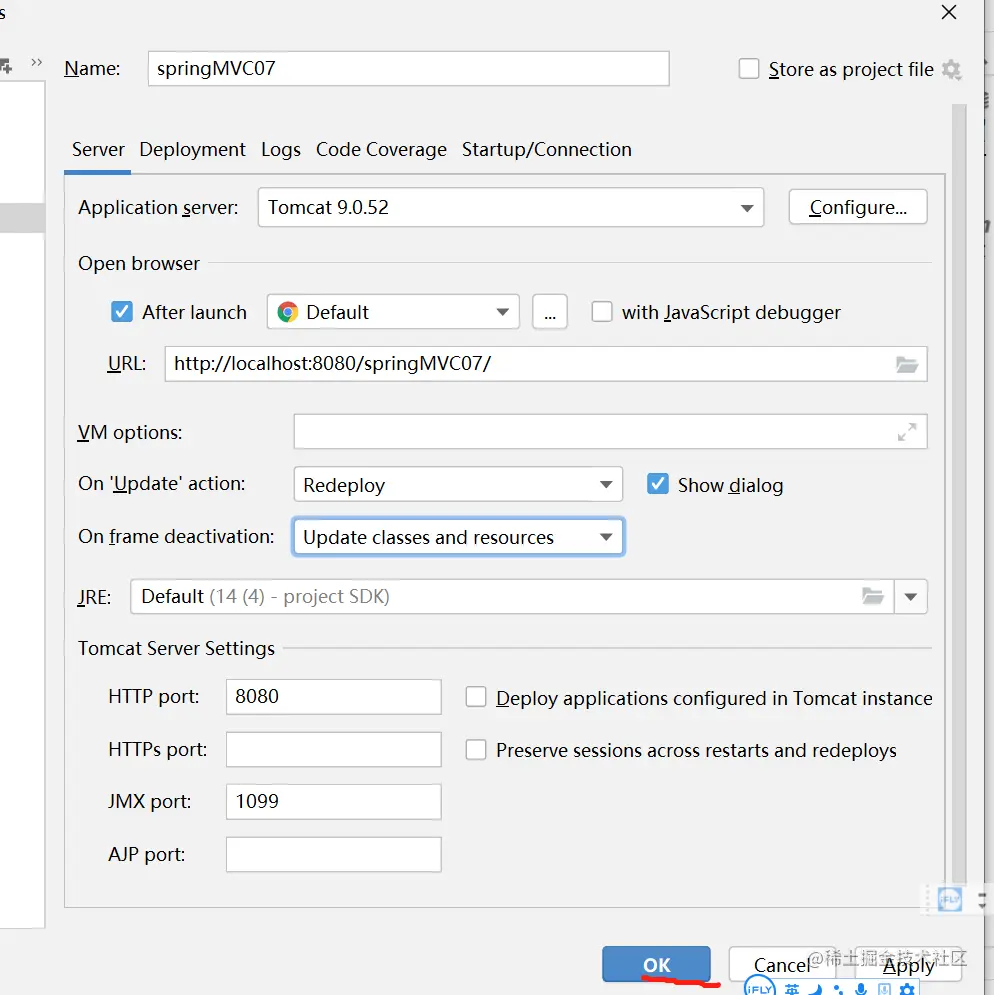Switch to the Logs tab

281,150
